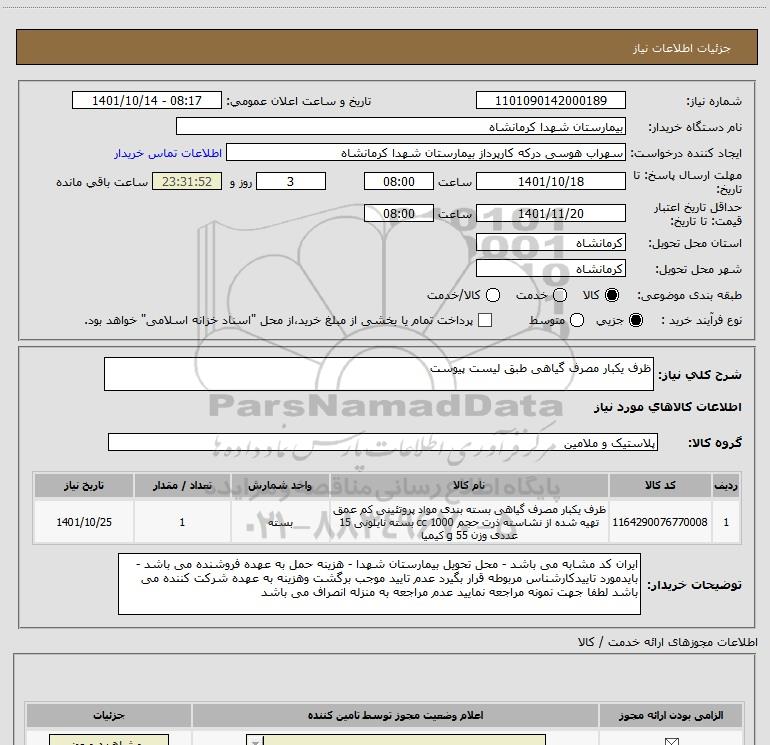This screenshot has width=770, height=745.
Task: Click the اطلاعات مجوزهای ارائه خدمت heading
Action: click(x=667, y=642)
